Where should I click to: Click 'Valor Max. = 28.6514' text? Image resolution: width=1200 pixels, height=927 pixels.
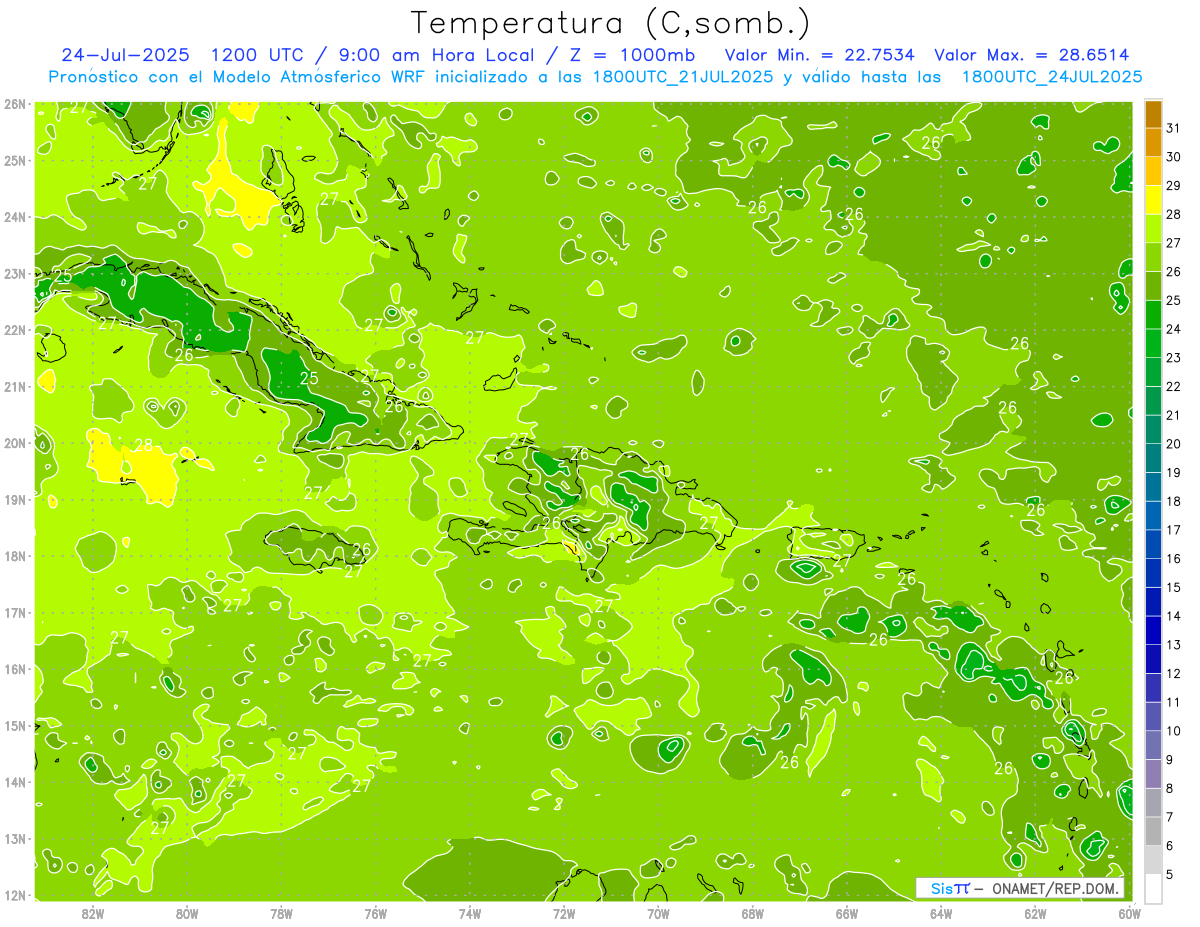pyautogui.click(x=1031, y=55)
